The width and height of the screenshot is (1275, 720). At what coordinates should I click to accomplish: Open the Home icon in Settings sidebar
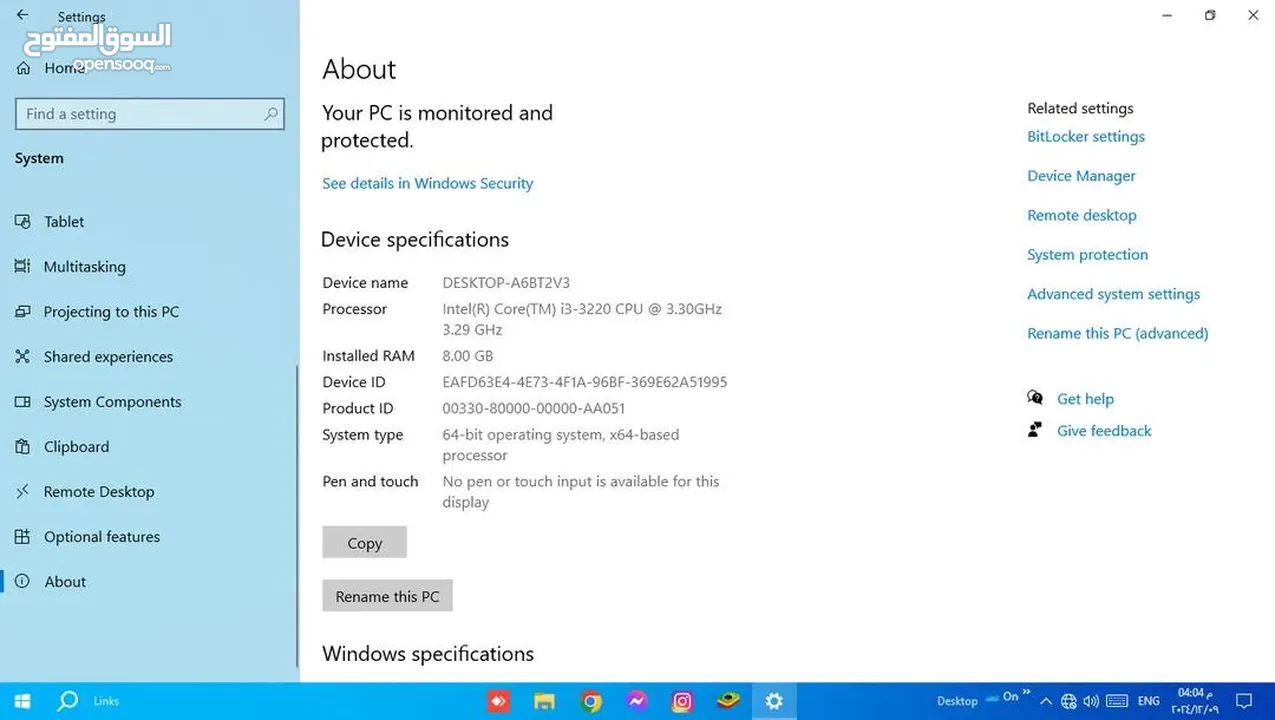coord(24,69)
